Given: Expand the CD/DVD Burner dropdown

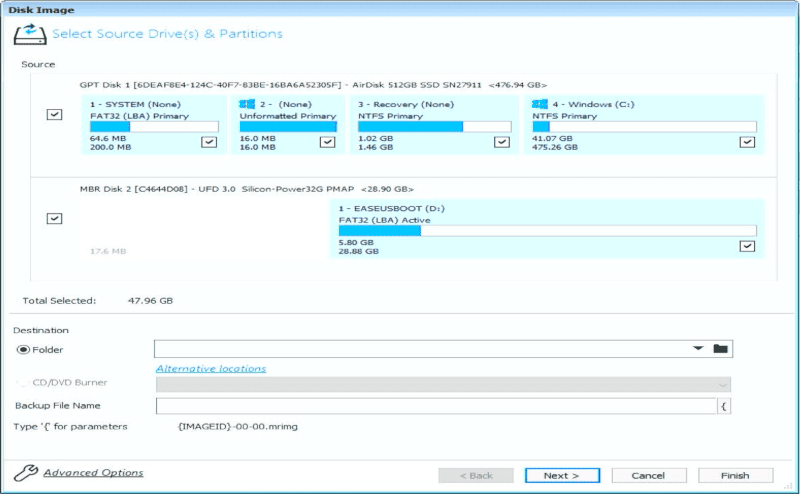Looking at the screenshot, I should (x=722, y=385).
